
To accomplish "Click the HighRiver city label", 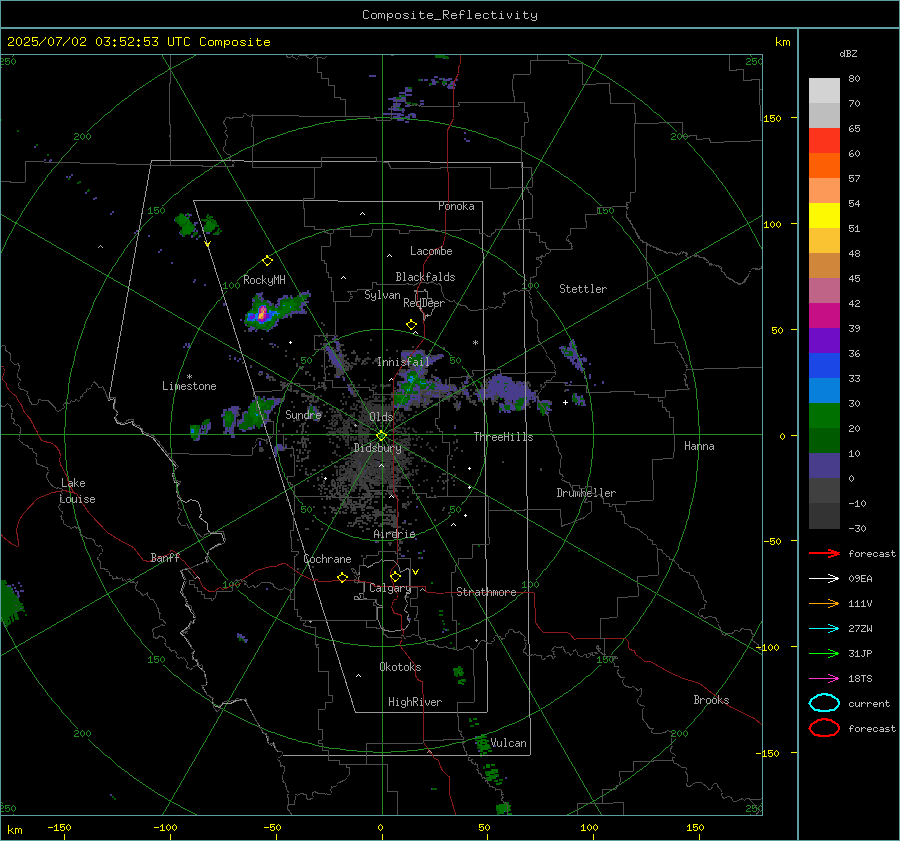I will click(414, 702).
